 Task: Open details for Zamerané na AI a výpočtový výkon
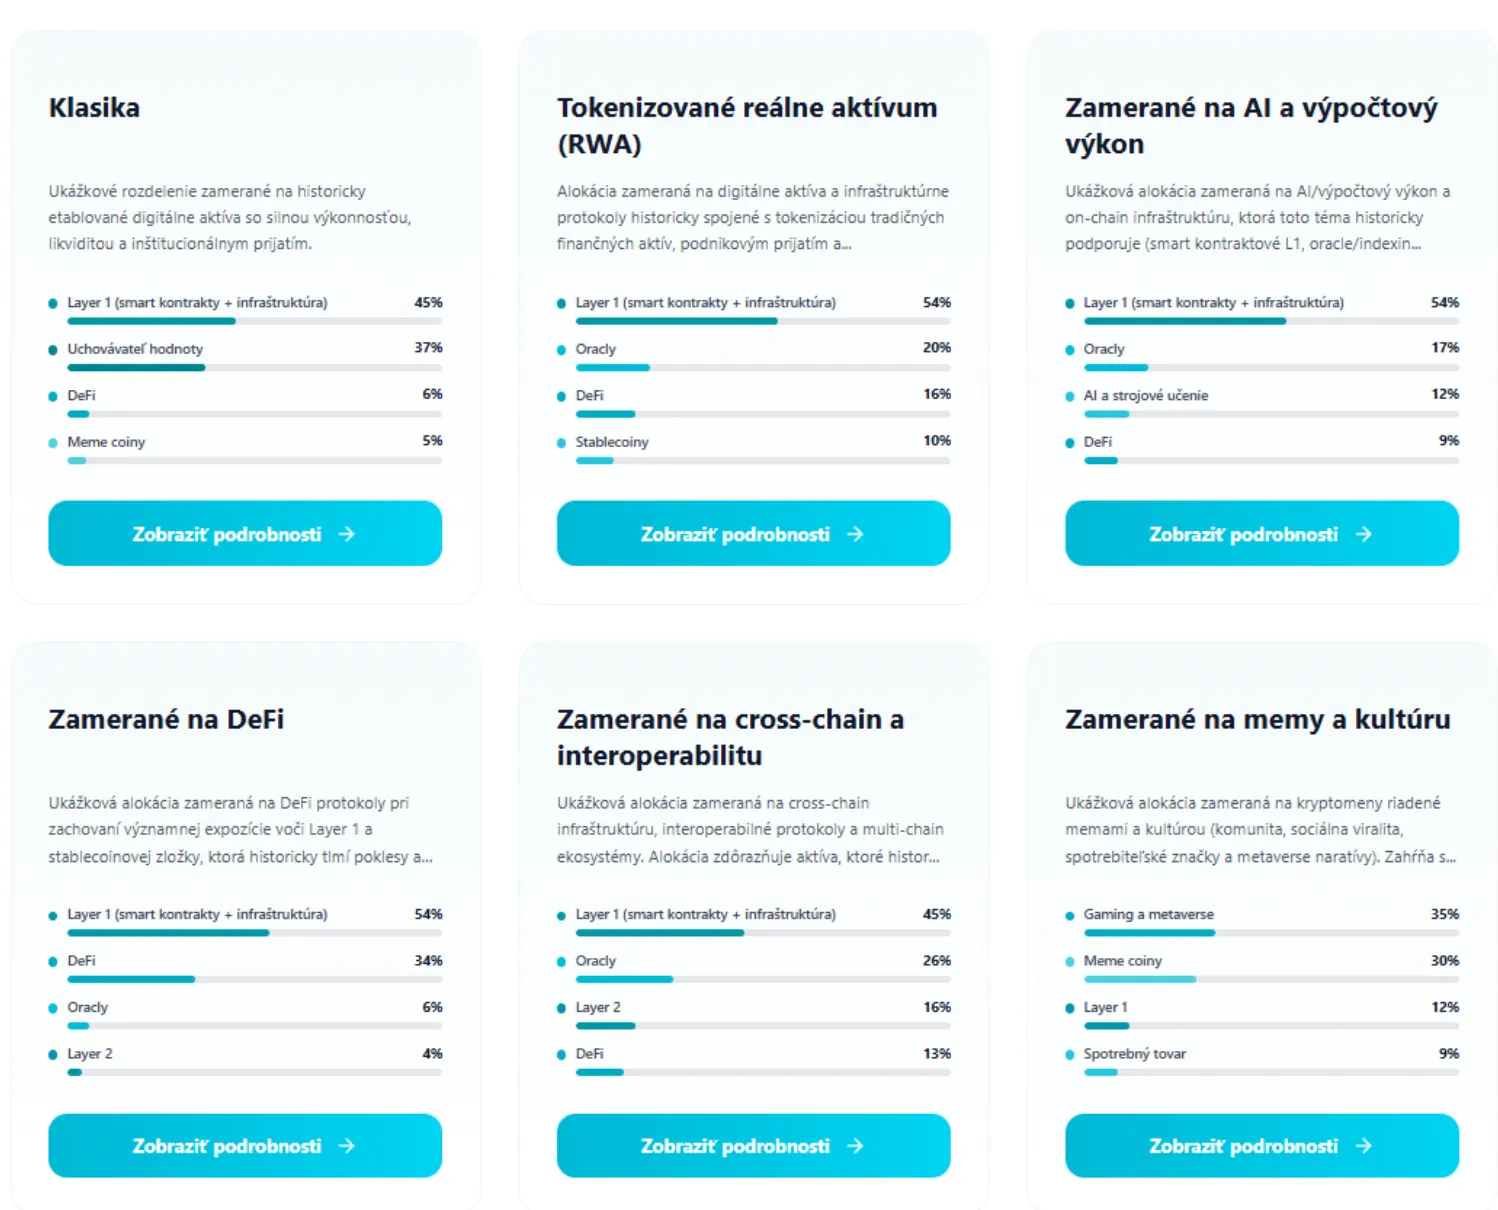point(1261,534)
